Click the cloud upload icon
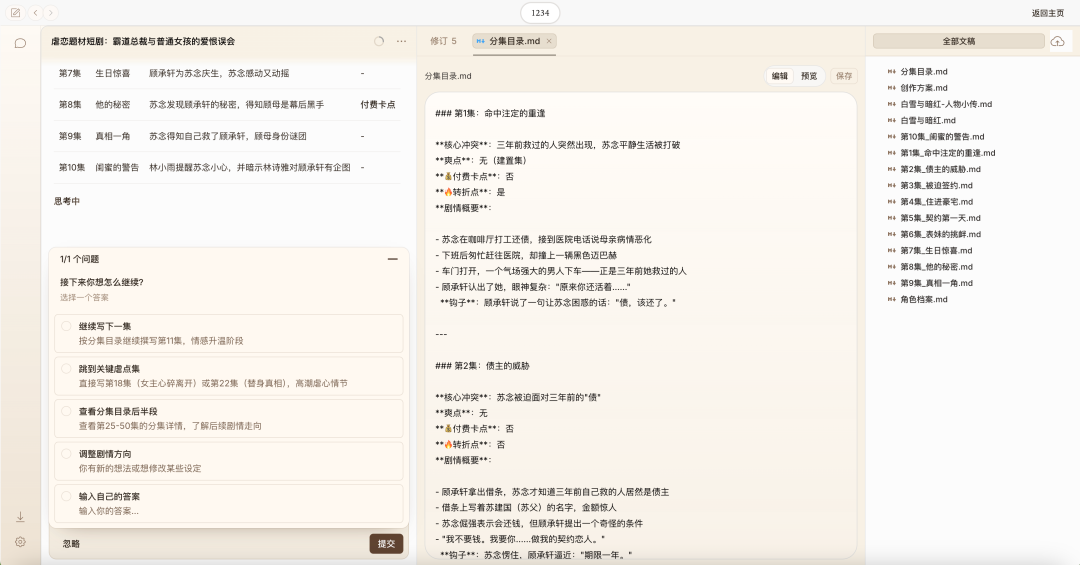The width and height of the screenshot is (1080, 565). [x=1057, y=41]
